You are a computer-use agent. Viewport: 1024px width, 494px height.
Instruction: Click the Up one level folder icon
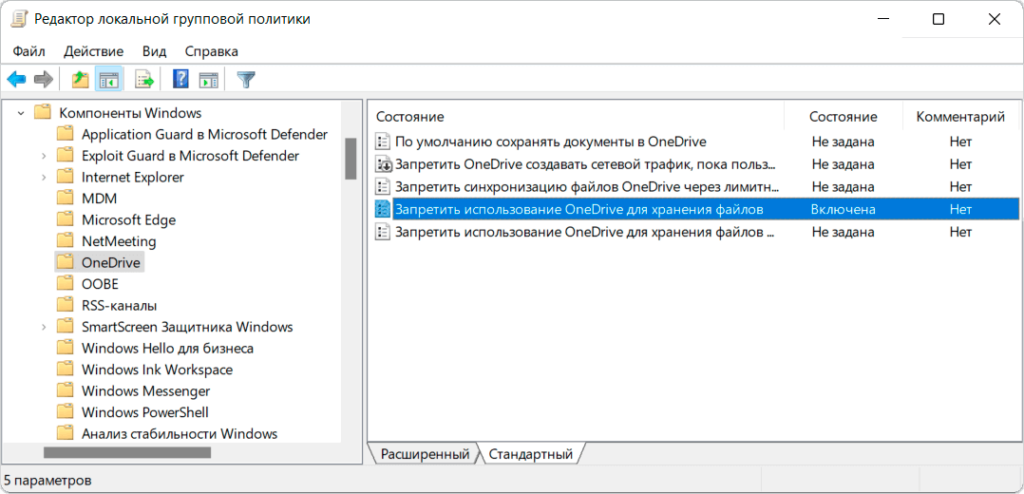pos(80,79)
